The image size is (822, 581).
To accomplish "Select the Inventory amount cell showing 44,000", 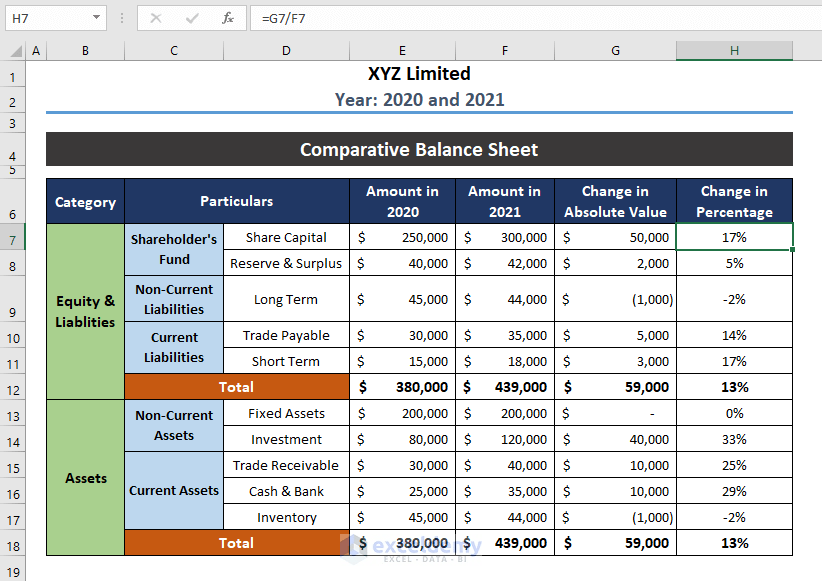I will pyautogui.click(x=504, y=517).
